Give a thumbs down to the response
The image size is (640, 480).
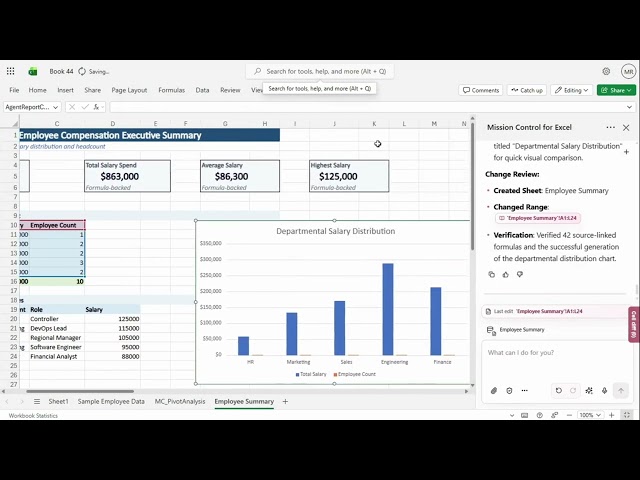point(520,275)
